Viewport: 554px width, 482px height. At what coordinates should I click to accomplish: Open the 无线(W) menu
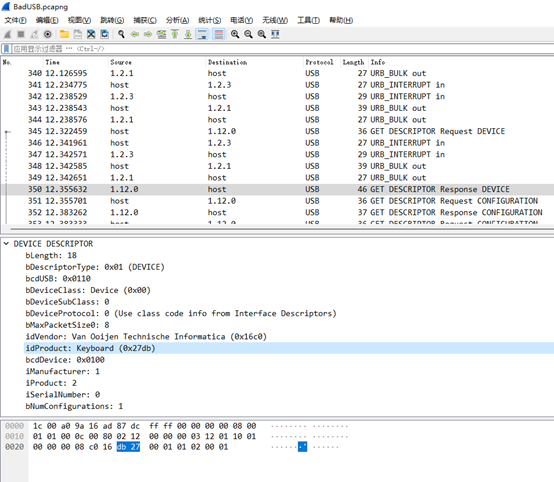pyautogui.click(x=275, y=20)
